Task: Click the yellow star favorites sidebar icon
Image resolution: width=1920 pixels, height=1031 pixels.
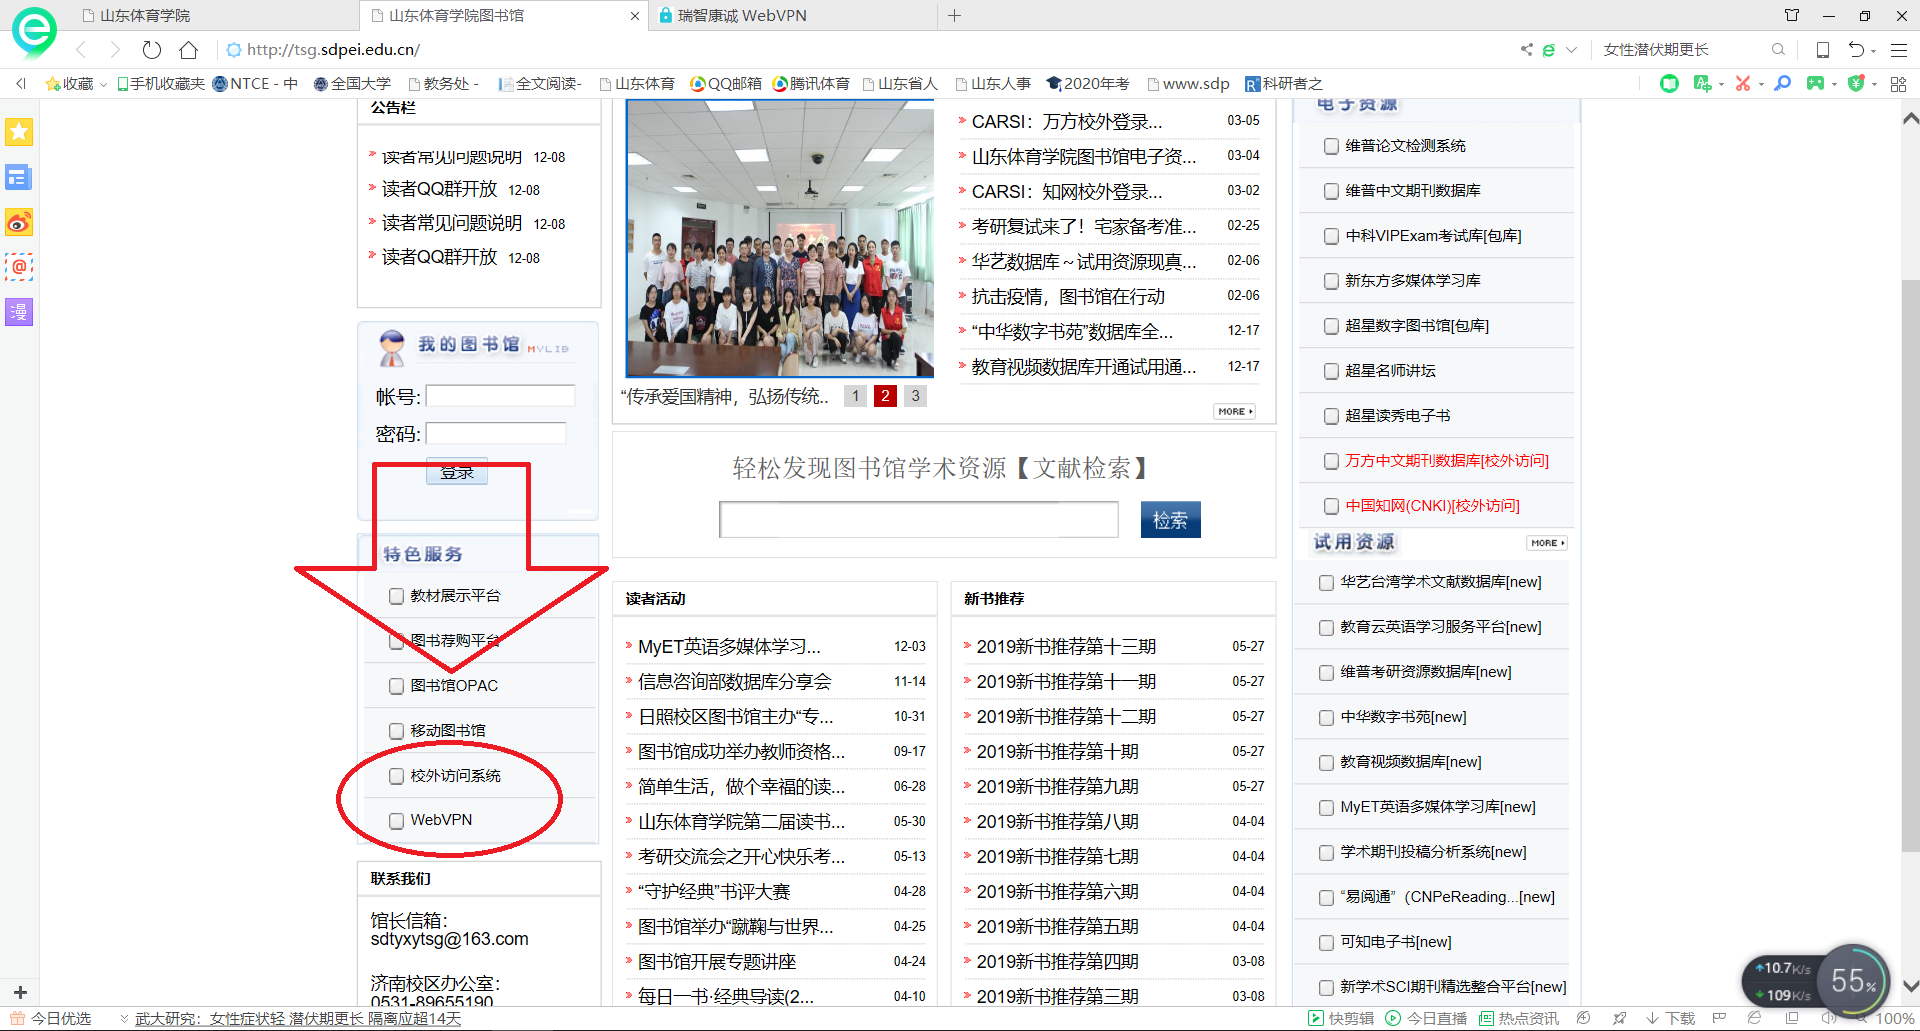Action: tap(19, 132)
